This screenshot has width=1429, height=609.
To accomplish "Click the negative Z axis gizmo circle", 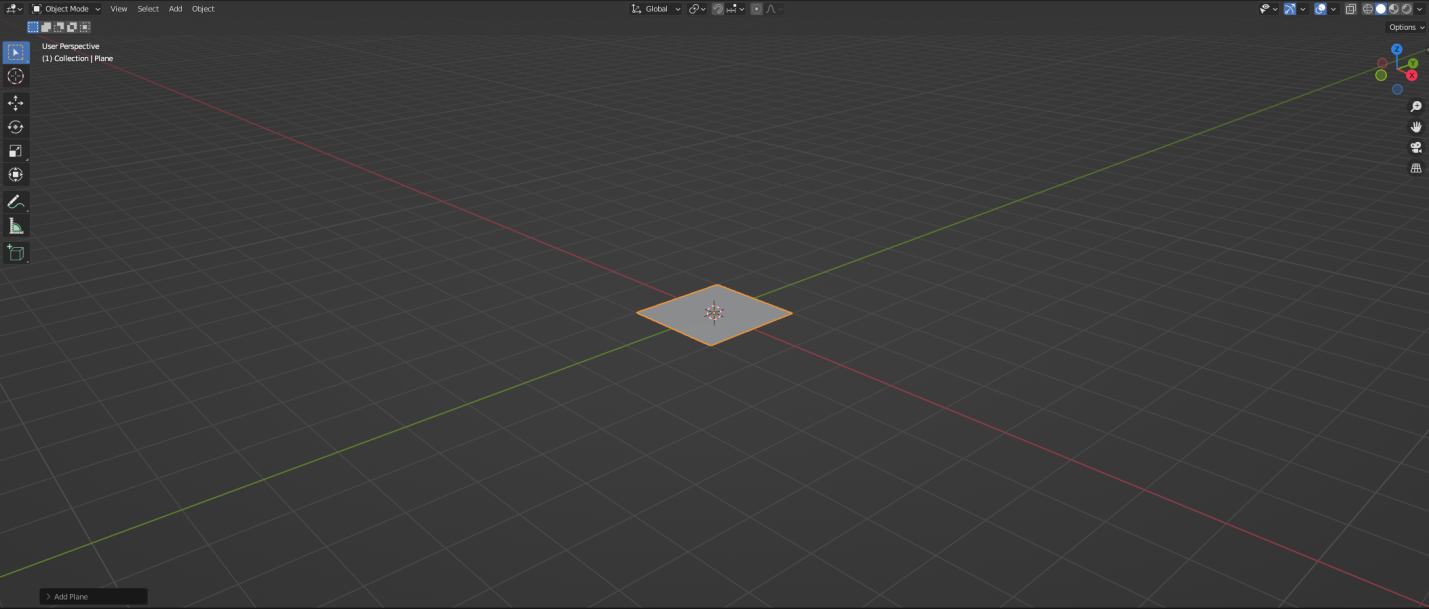I will (1397, 89).
